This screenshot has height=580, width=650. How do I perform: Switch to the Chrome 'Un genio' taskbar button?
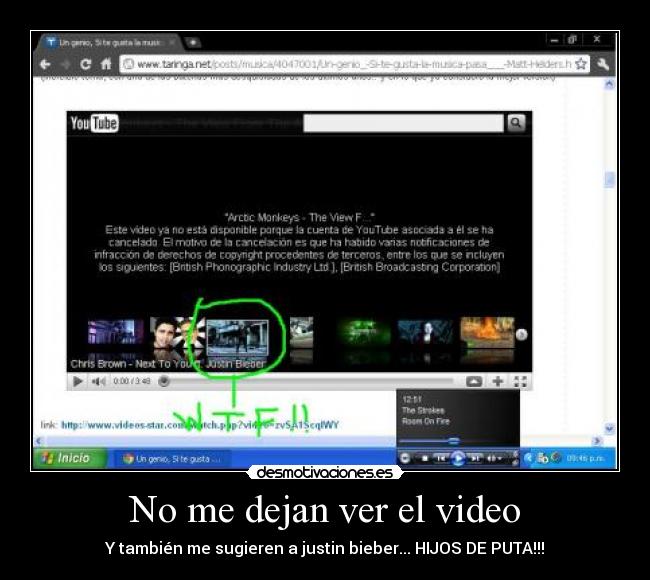click(172, 459)
